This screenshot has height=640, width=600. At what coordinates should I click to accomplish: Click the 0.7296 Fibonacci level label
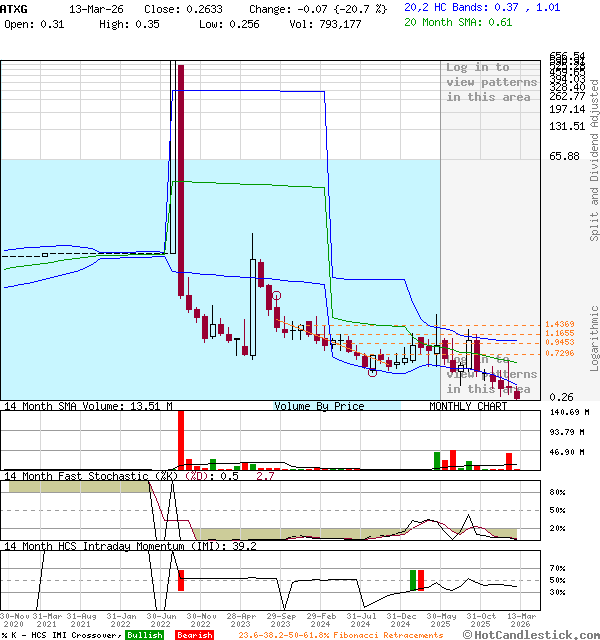pyautogui.click(x=559, y=353)
